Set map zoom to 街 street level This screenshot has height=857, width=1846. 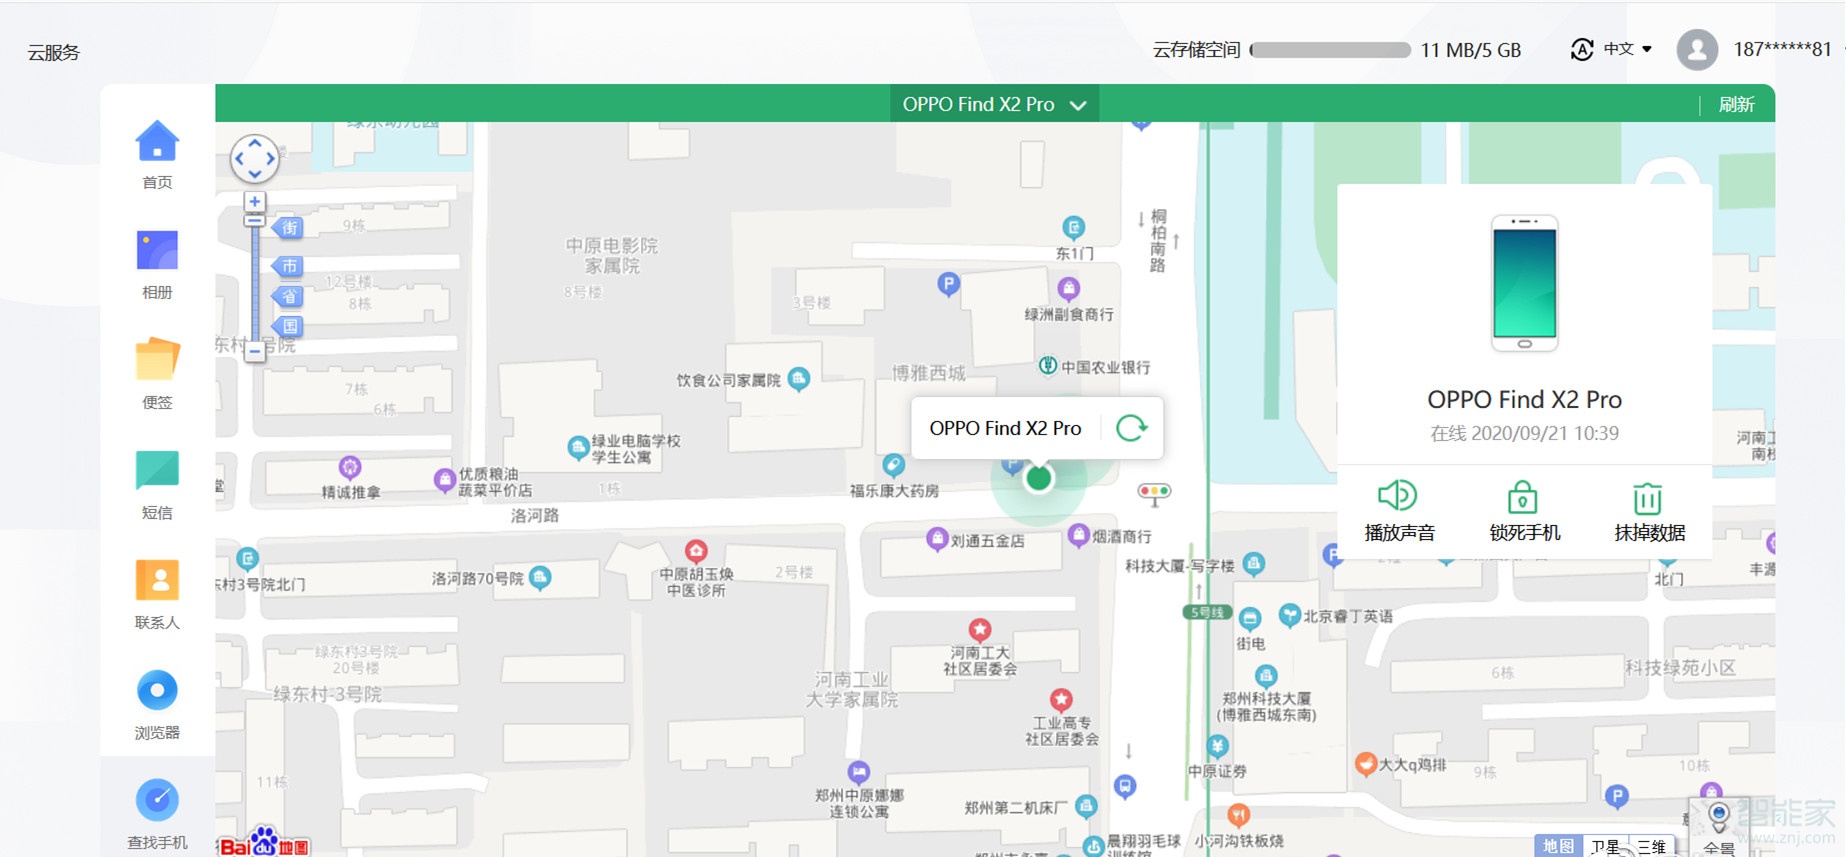tap(288, 228)
